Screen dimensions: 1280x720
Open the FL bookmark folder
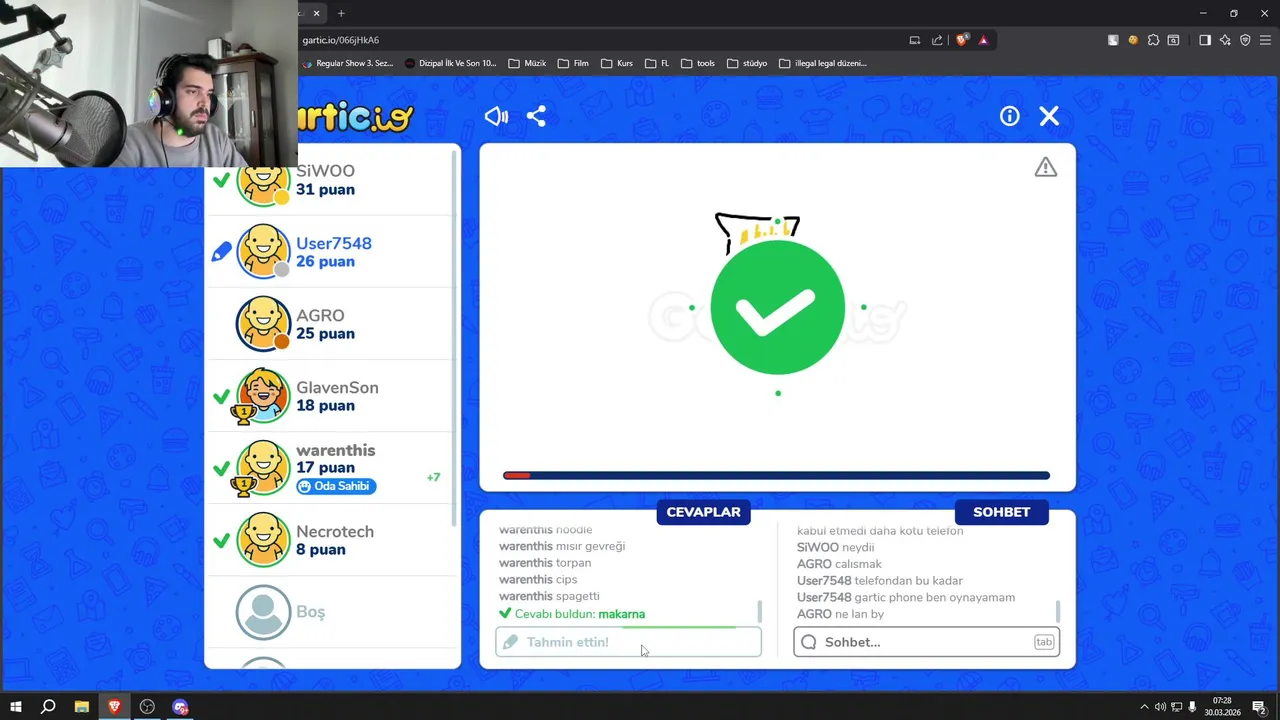pos(657,63)
